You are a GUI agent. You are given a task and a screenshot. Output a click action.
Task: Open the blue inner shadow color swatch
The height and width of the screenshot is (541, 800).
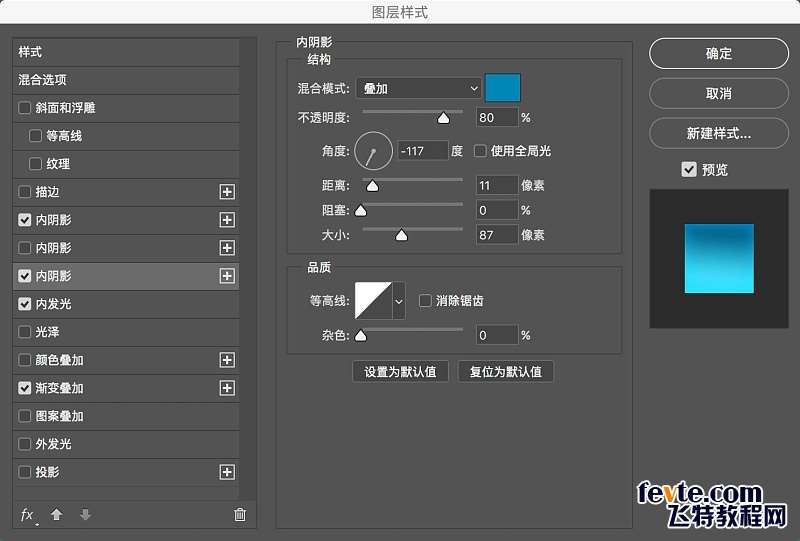tap(503, 88)
